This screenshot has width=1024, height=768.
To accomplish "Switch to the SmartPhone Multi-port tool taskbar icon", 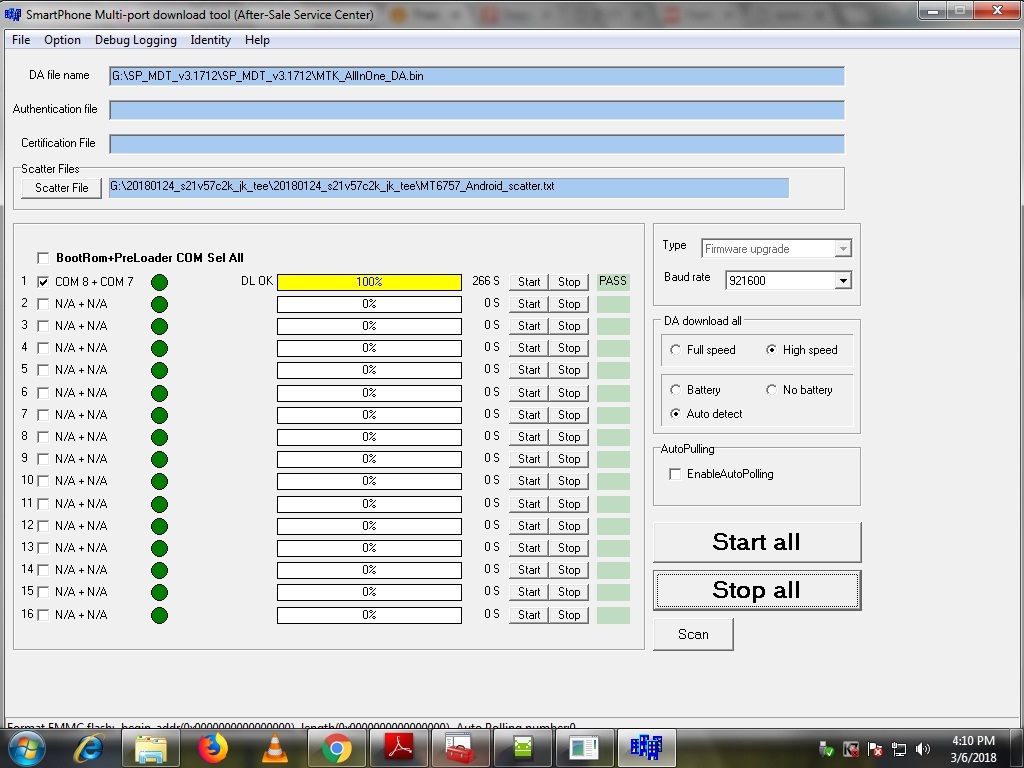I will [x=647, y=747].
